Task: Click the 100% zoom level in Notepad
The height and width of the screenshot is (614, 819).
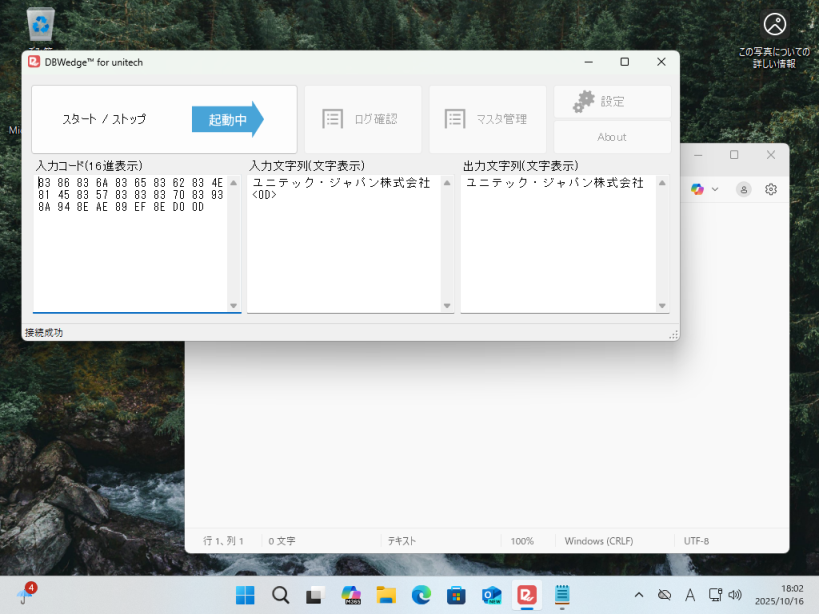Action: pos(522,541)
